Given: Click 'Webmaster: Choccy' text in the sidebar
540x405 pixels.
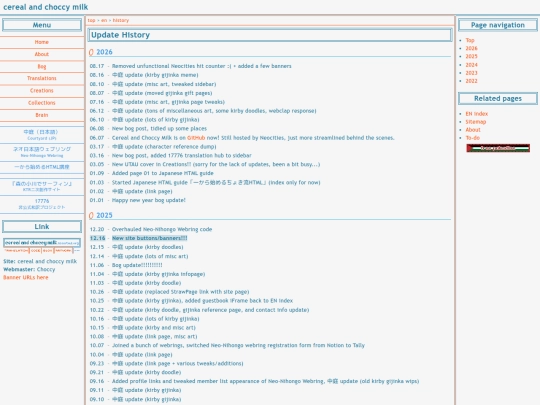Looking at the screenshot, I should click(29, 269).
